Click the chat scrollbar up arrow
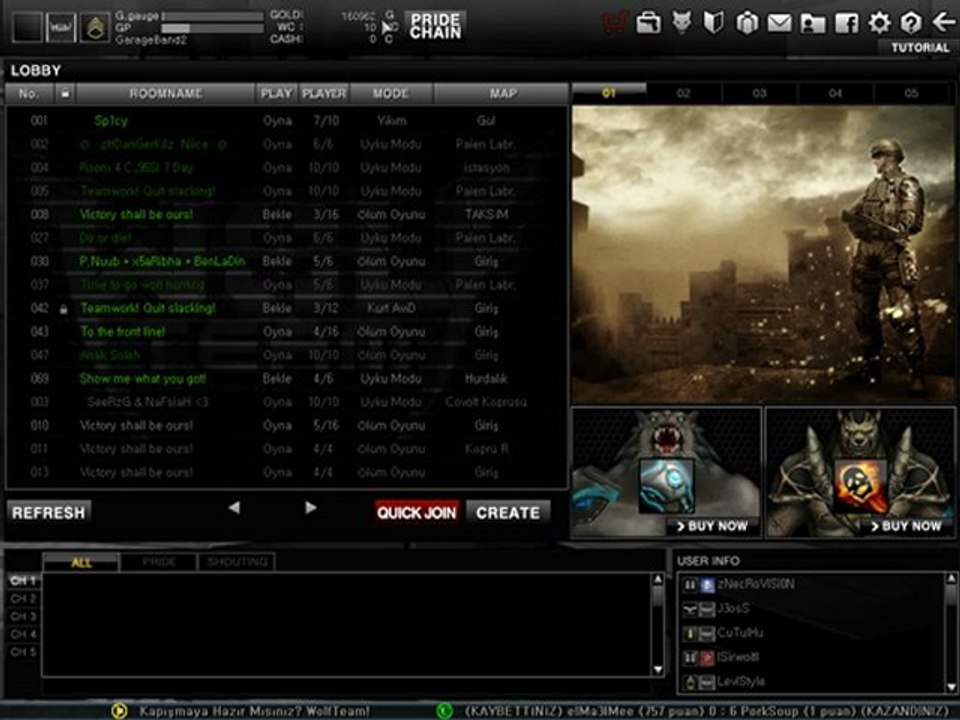The width and height of the screenshot is (960, 720). 658,579
